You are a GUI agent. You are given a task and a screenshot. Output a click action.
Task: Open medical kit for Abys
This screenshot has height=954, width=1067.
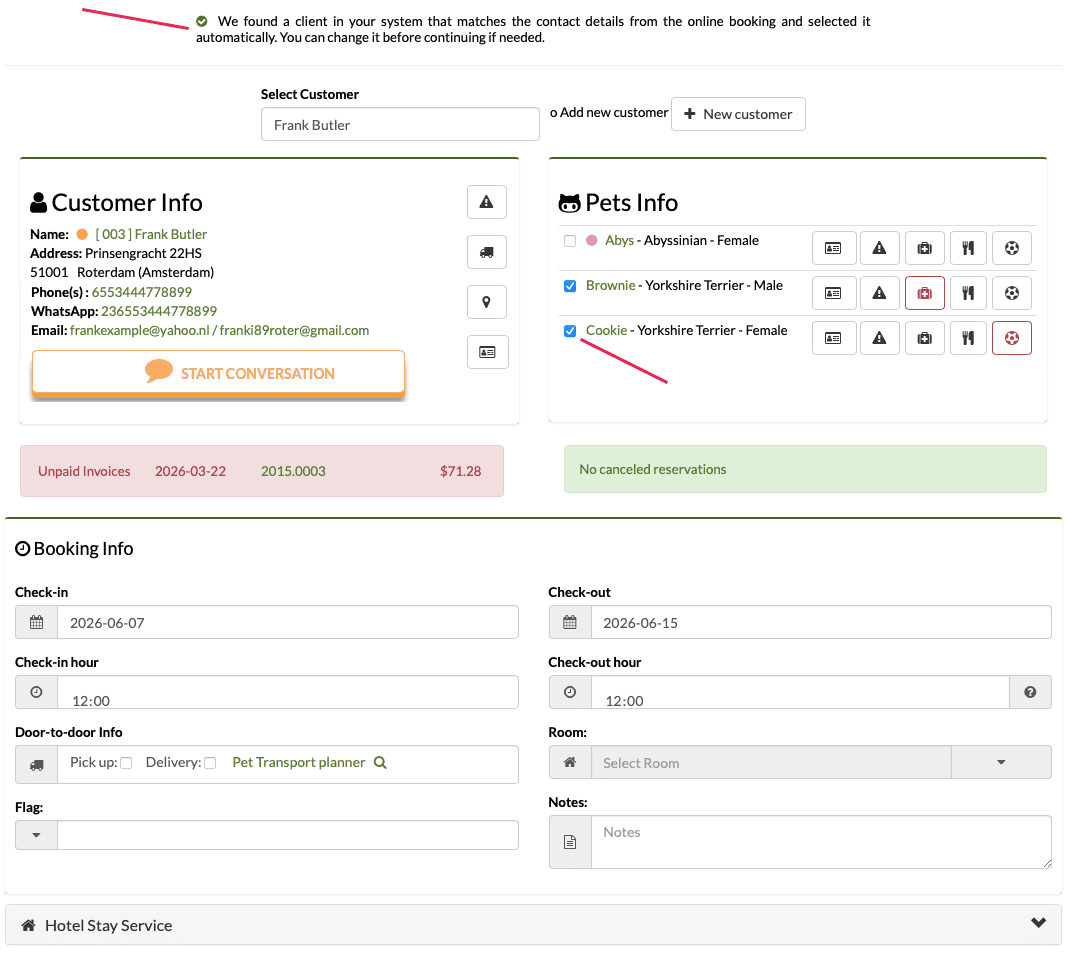click(924, 248)
